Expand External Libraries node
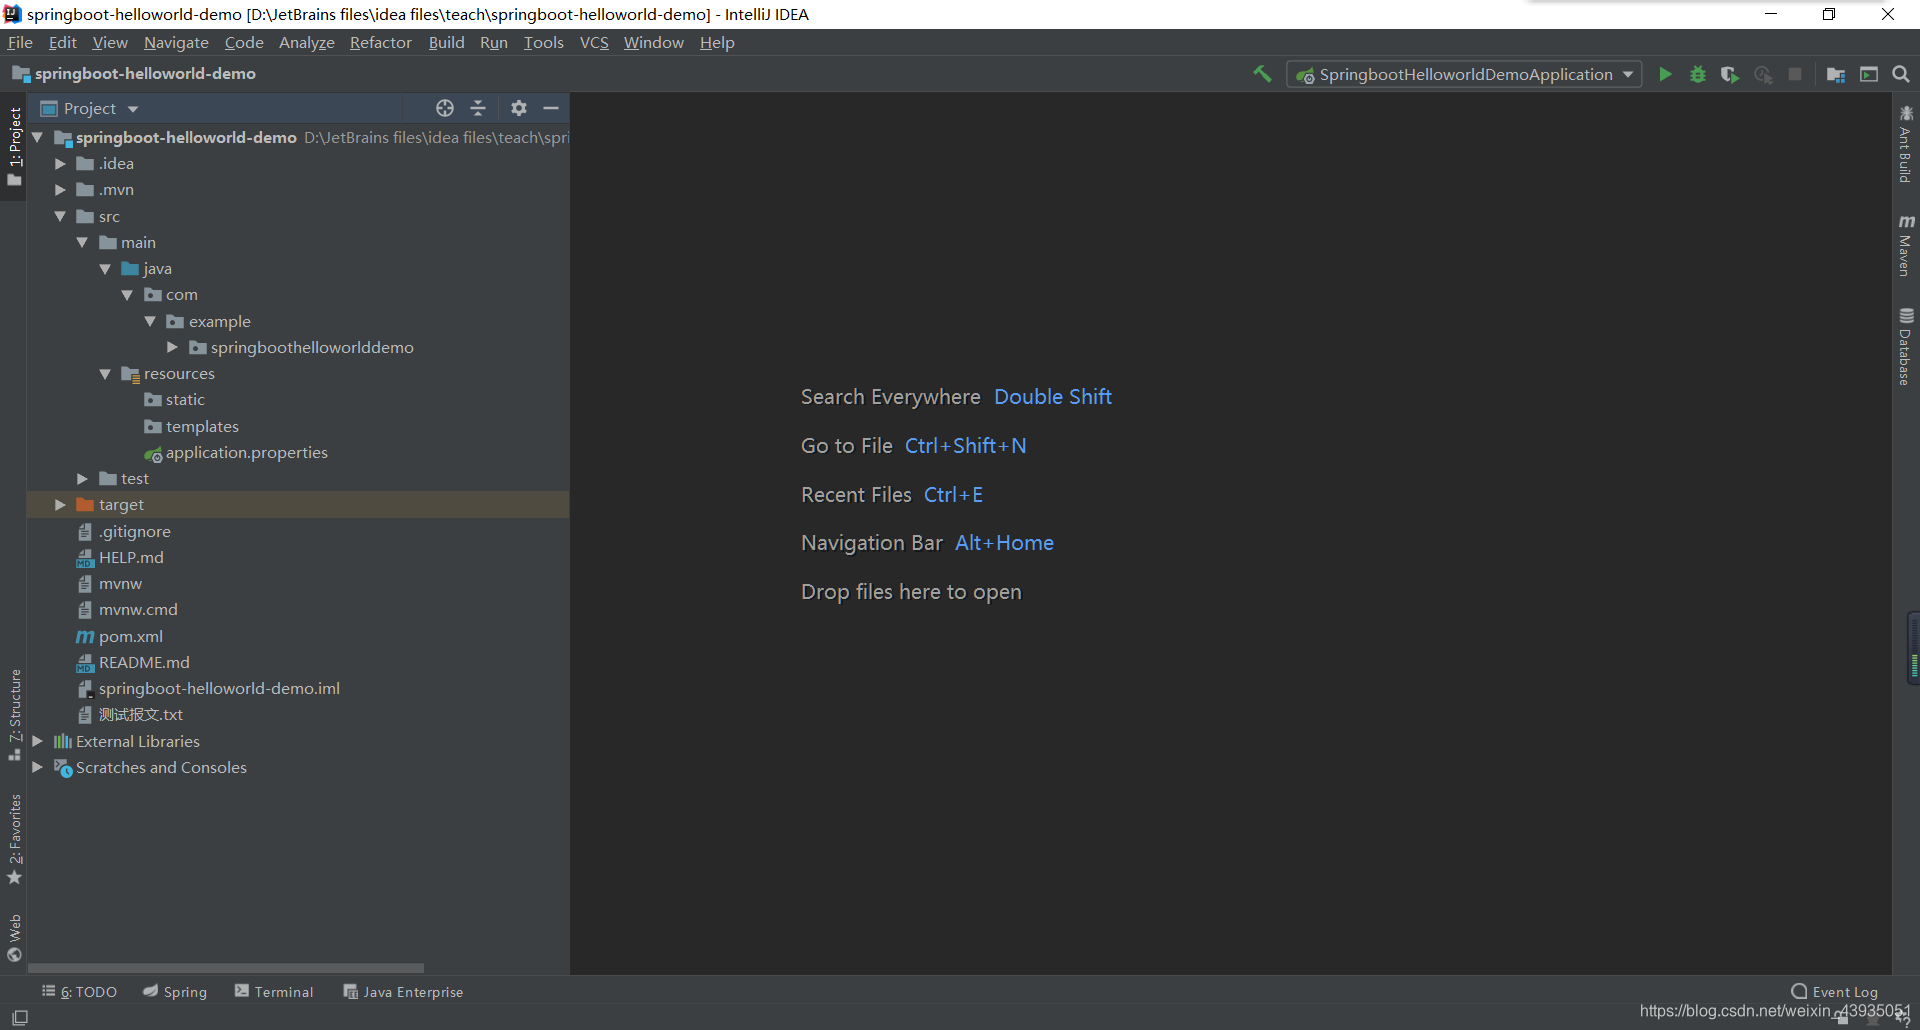This screenshot has width=1920, height=1030. coord(37,741)
